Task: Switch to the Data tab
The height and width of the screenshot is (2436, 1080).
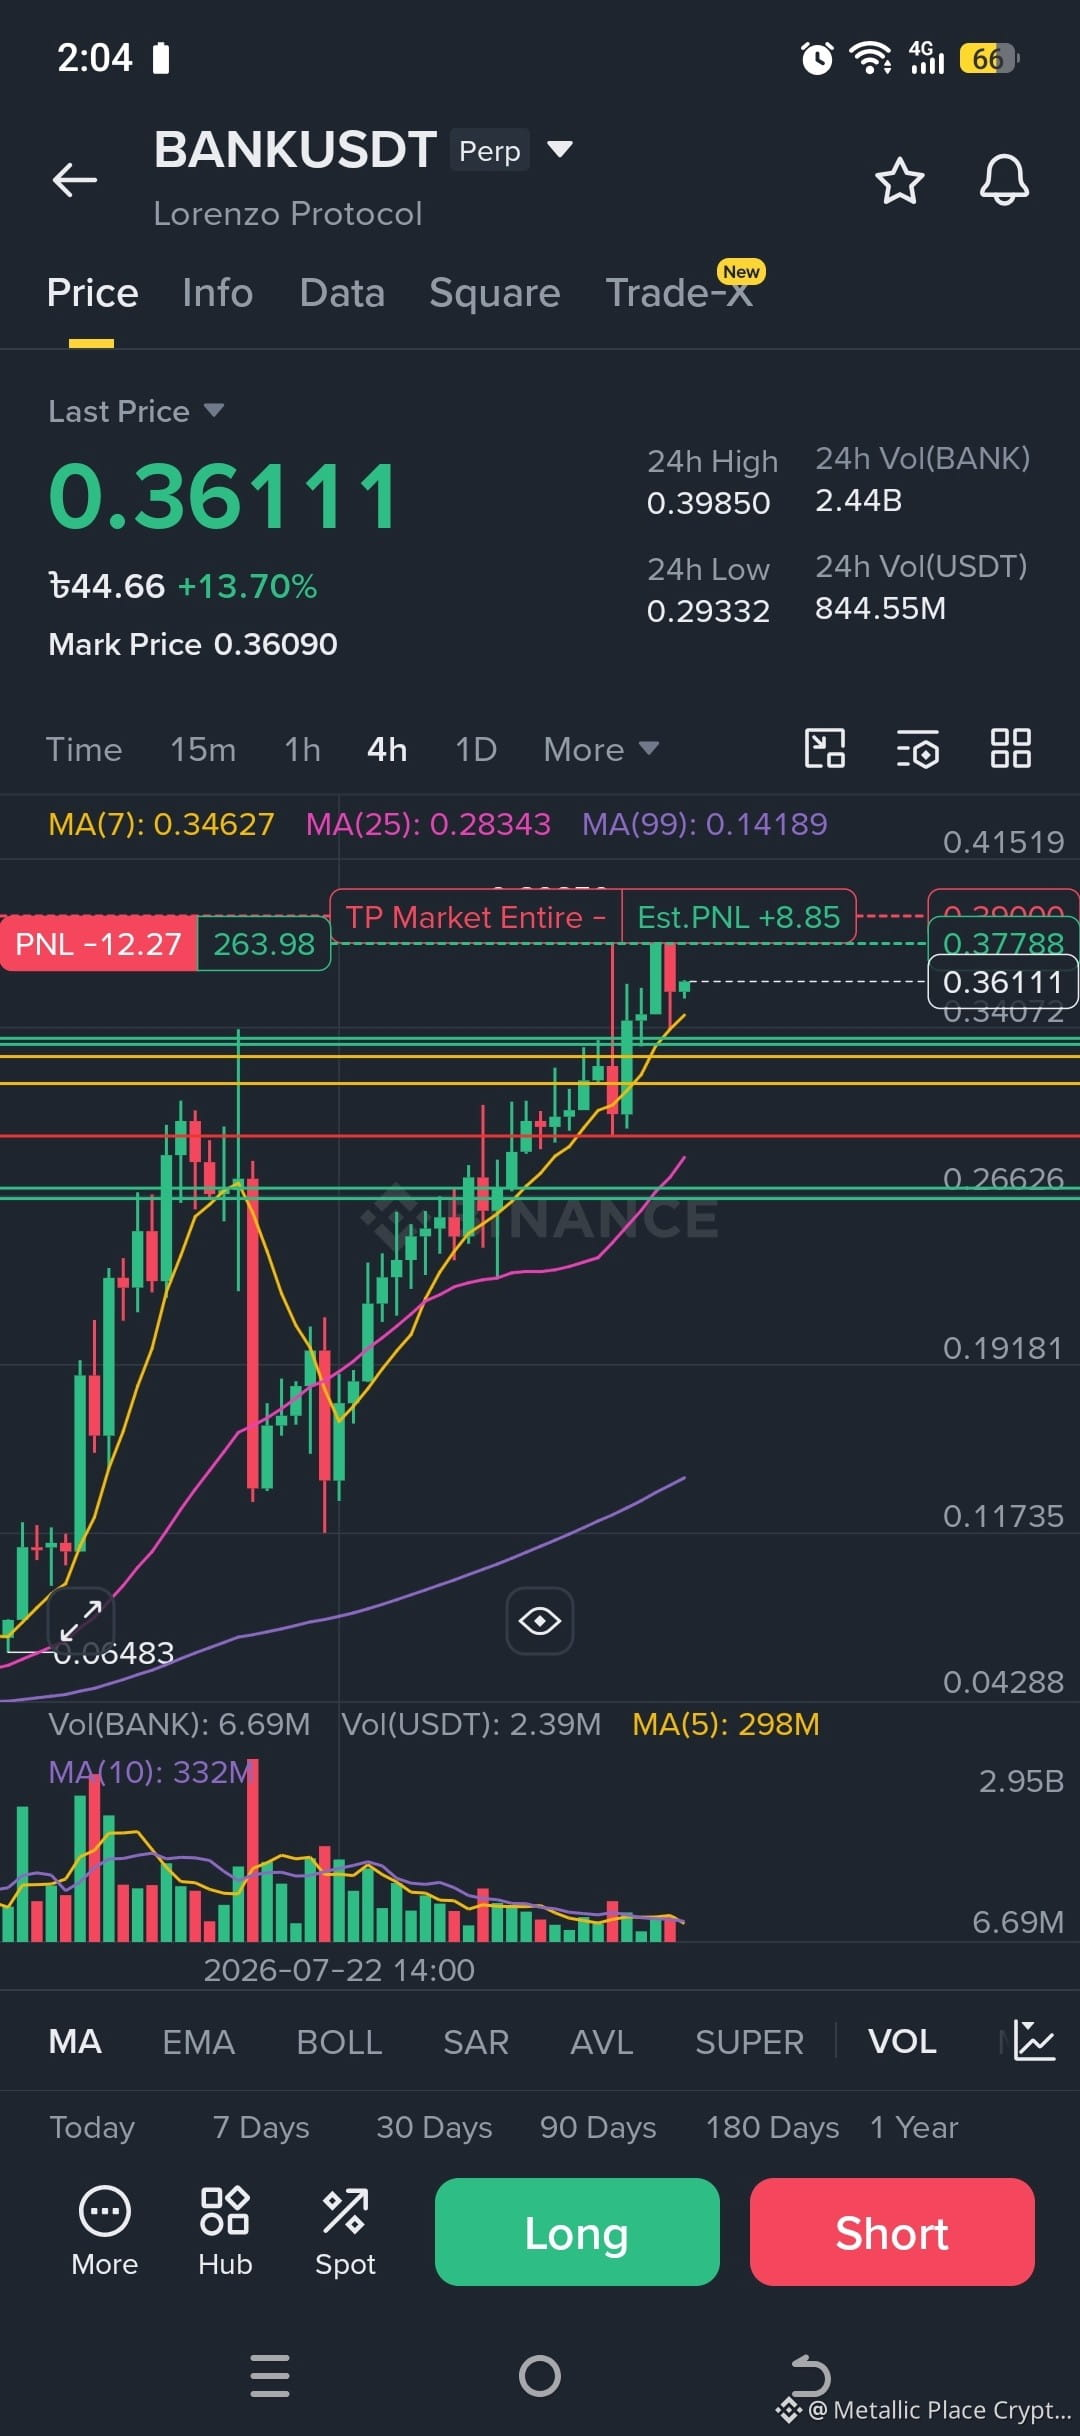Action: (342, 293)
